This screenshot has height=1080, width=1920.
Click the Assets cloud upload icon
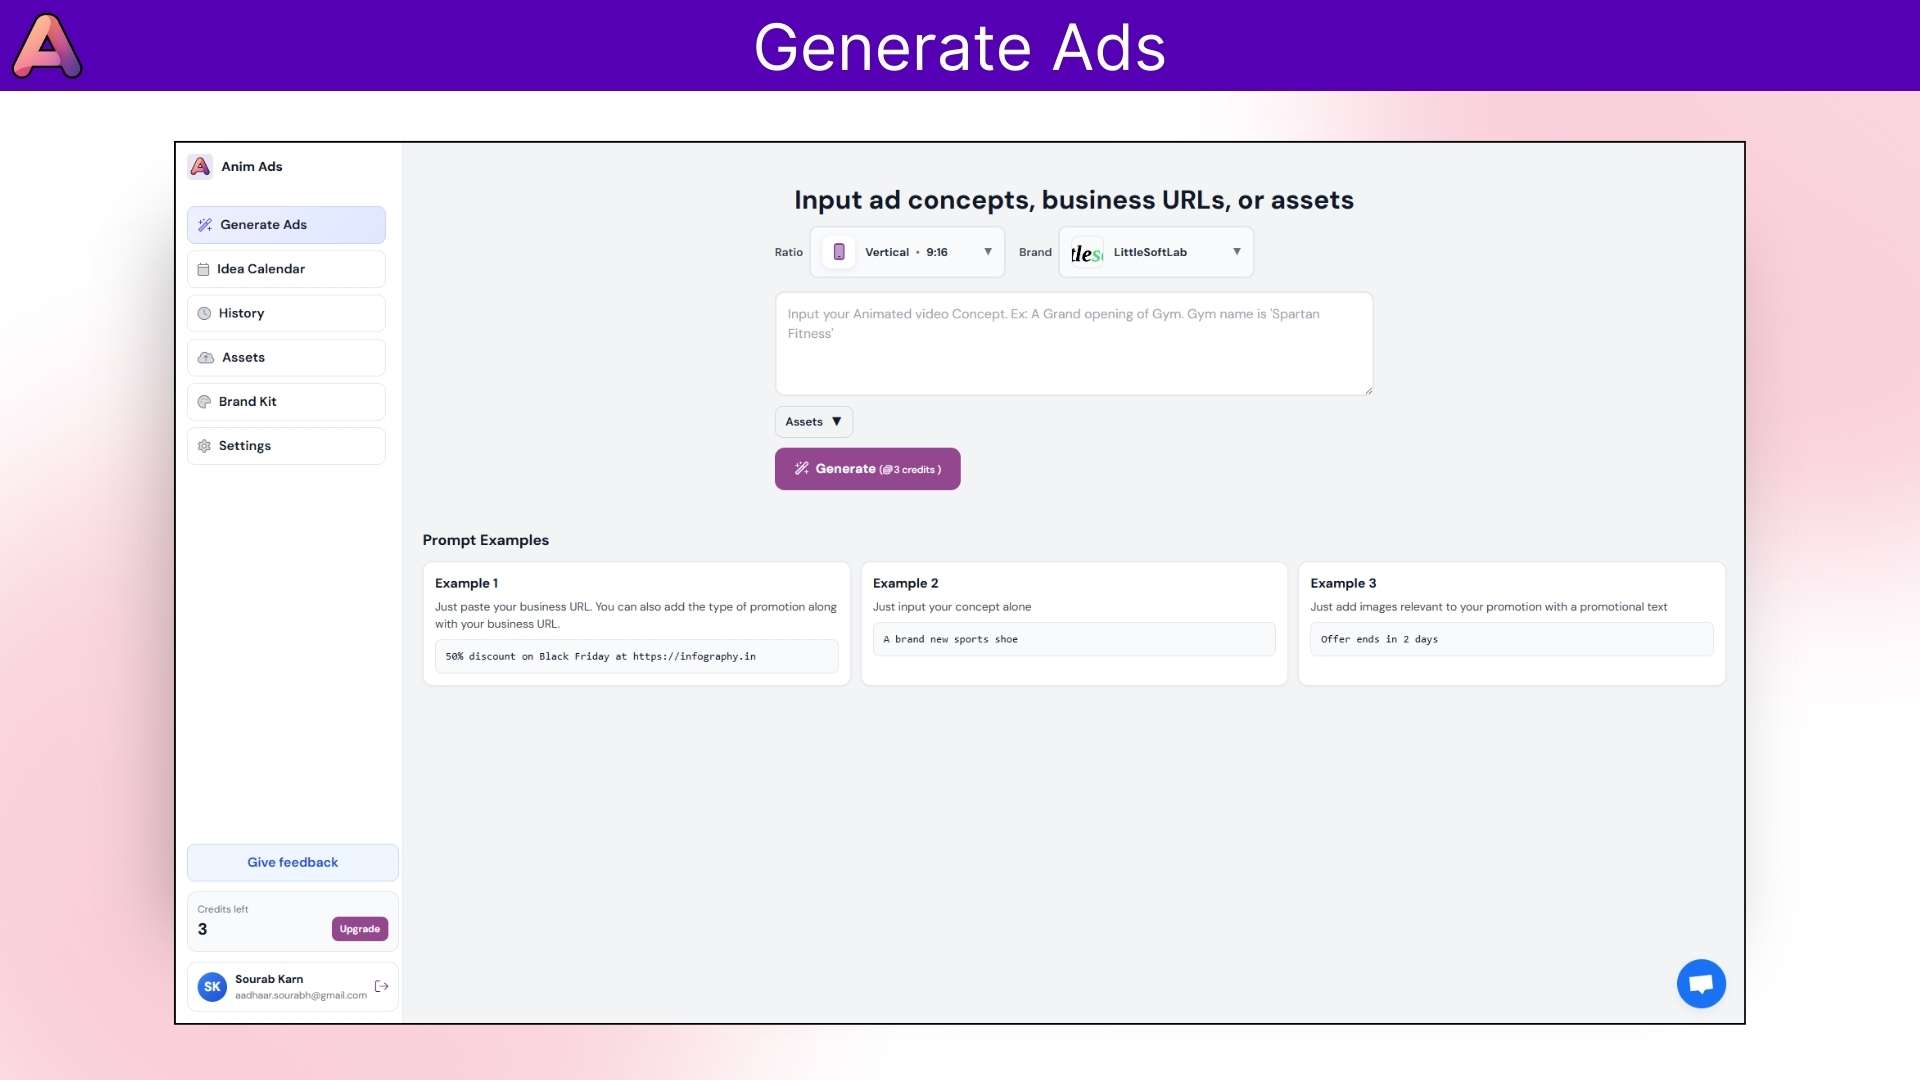pos(204,357)
